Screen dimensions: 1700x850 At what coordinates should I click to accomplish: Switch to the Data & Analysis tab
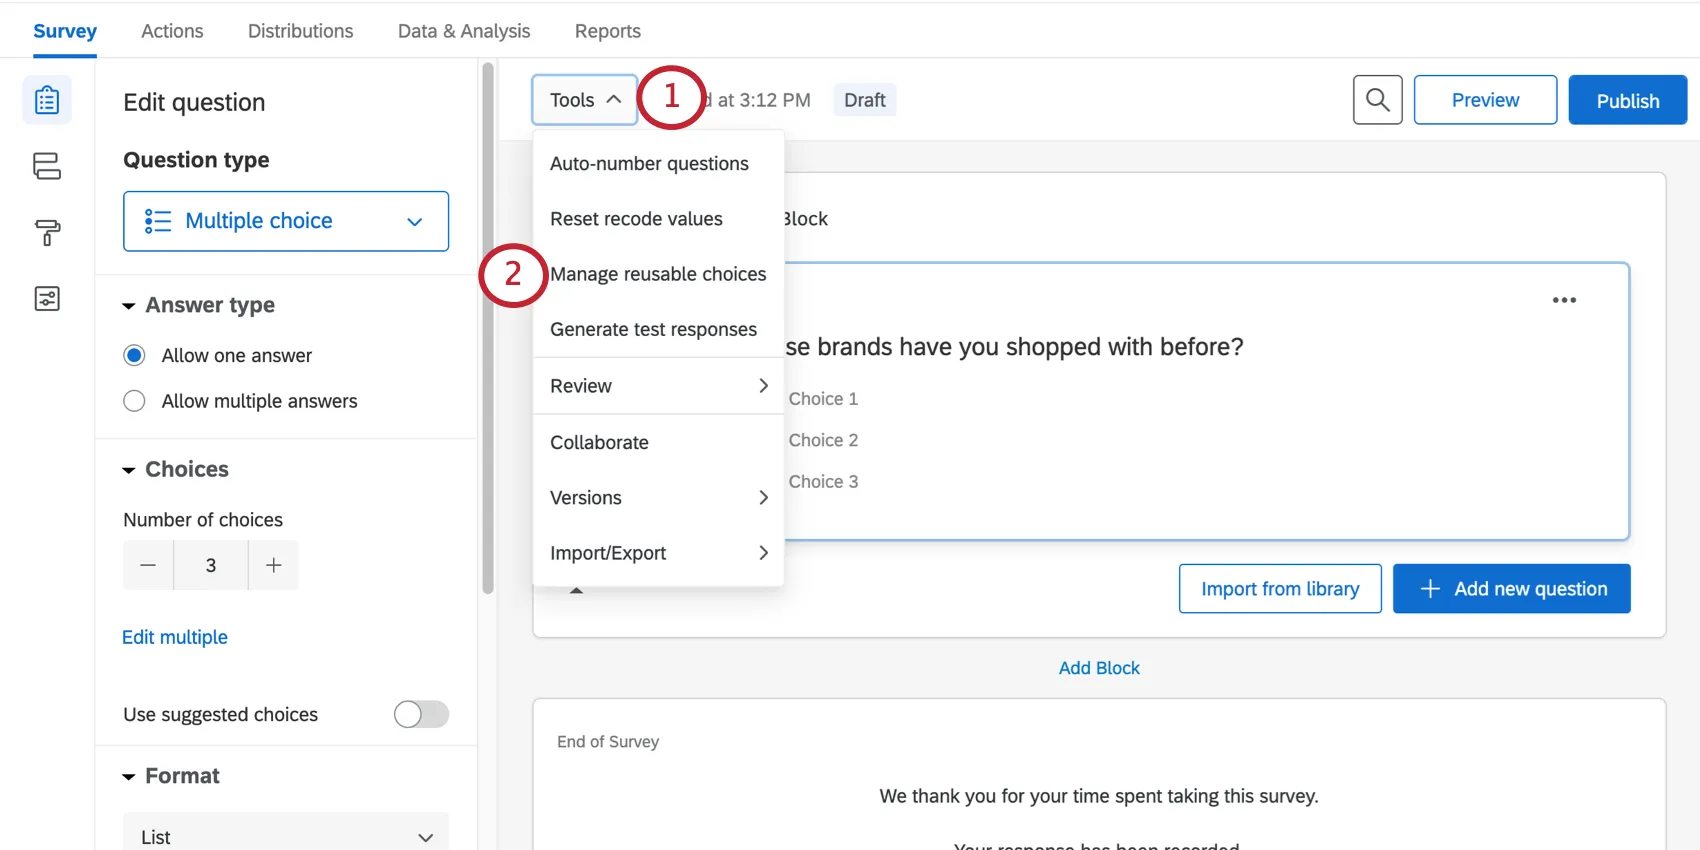(x=464, y=31)
